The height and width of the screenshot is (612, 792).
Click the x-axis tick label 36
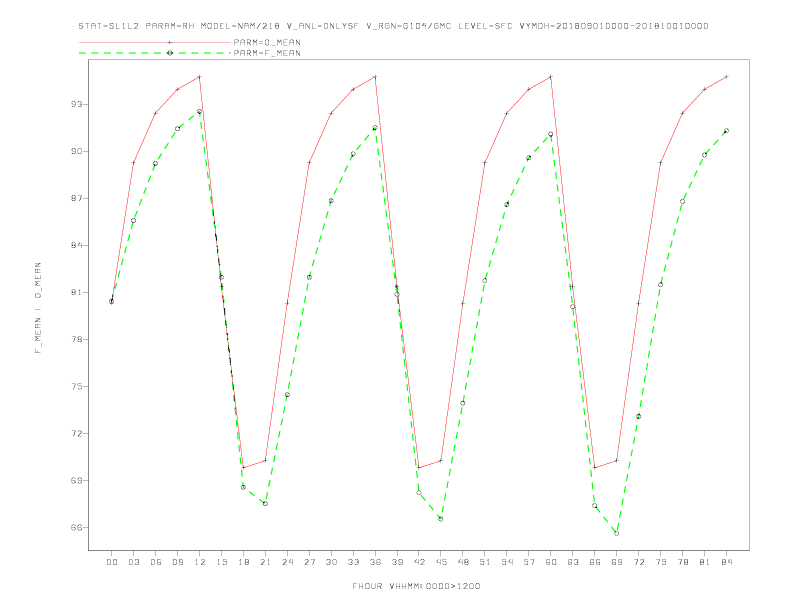pos(375,562)
